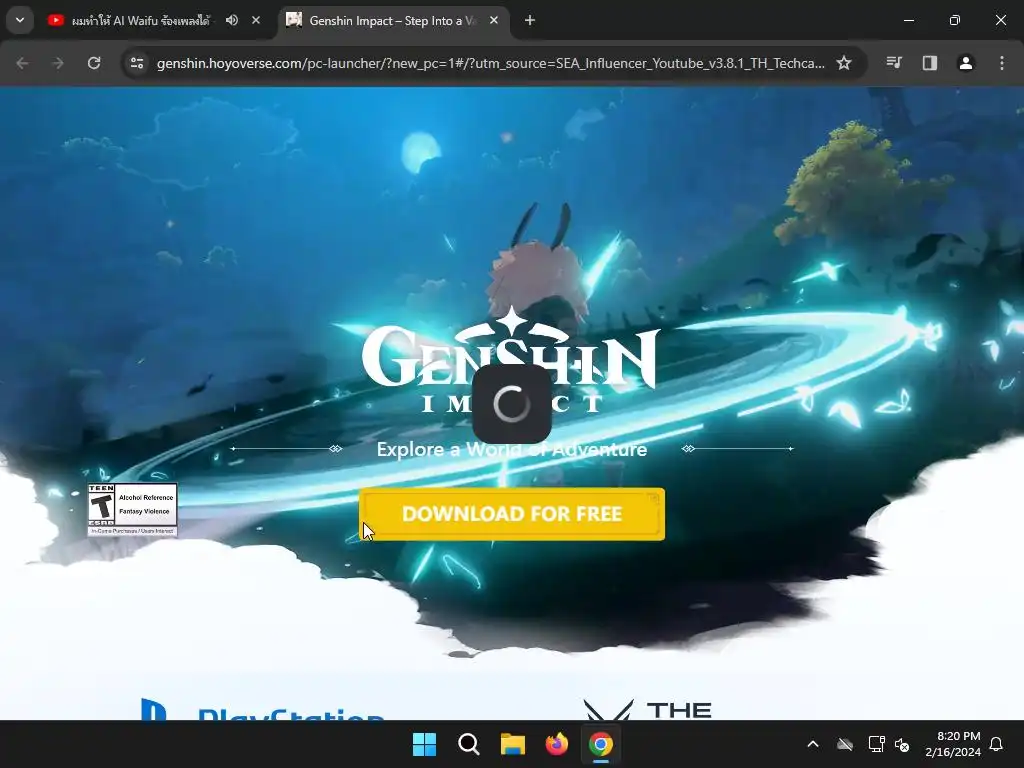Open media controls icon in toolbar

coord(894,63)
